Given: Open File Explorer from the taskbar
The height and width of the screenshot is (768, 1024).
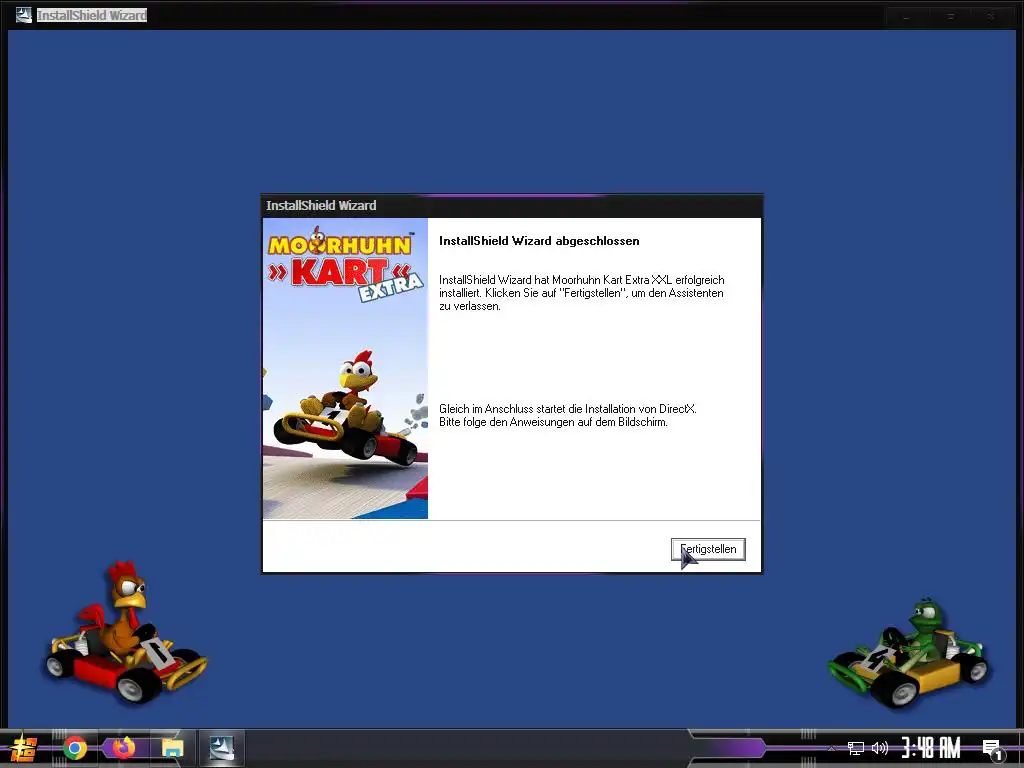Looking at the screenshot, I should point(172,748).
